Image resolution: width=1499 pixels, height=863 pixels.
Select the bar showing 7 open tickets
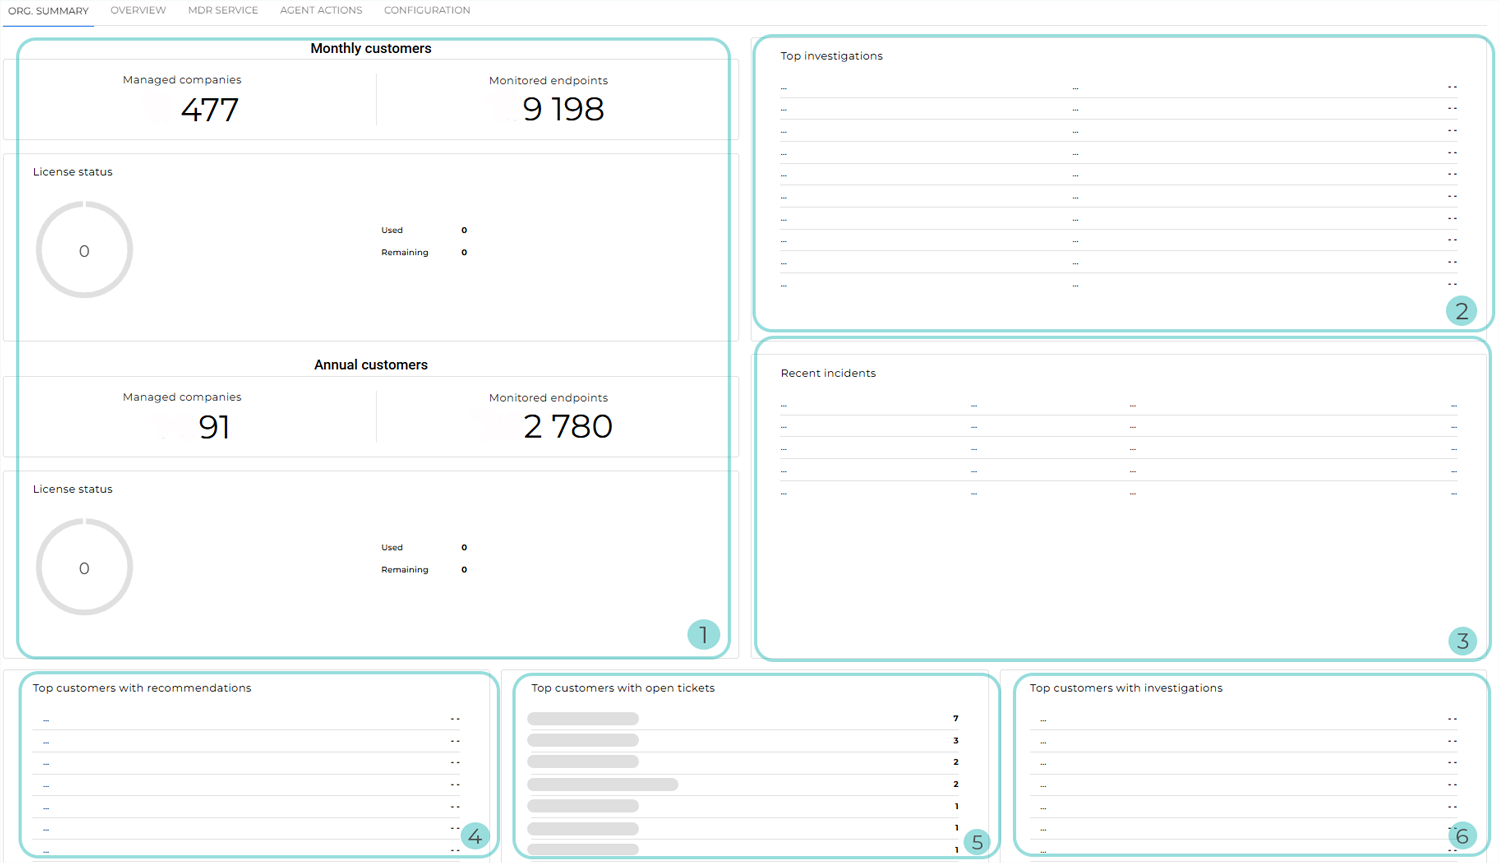point(585,718)
